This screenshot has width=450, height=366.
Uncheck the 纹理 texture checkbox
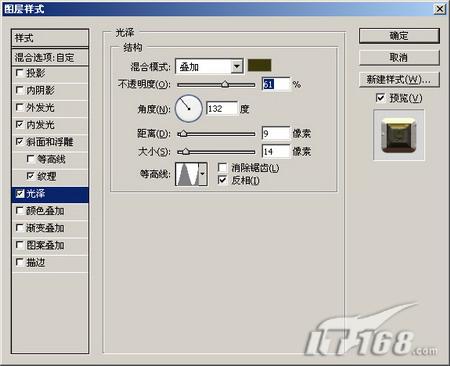click(30, 176)
